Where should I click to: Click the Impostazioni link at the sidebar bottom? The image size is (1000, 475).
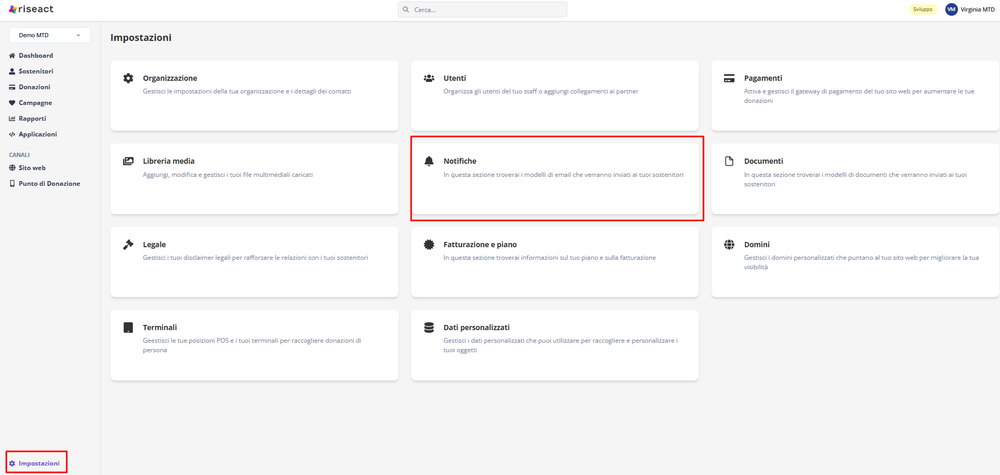pos(38,463)
